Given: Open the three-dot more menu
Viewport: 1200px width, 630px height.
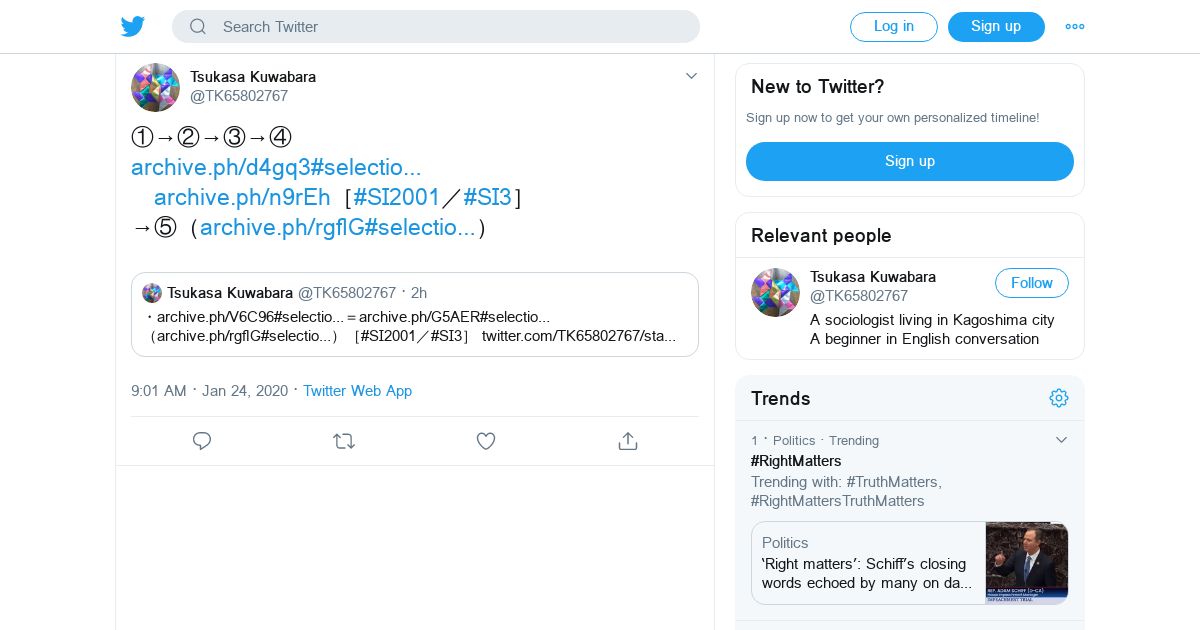Looking at the screenshot, I should 1075,27.
